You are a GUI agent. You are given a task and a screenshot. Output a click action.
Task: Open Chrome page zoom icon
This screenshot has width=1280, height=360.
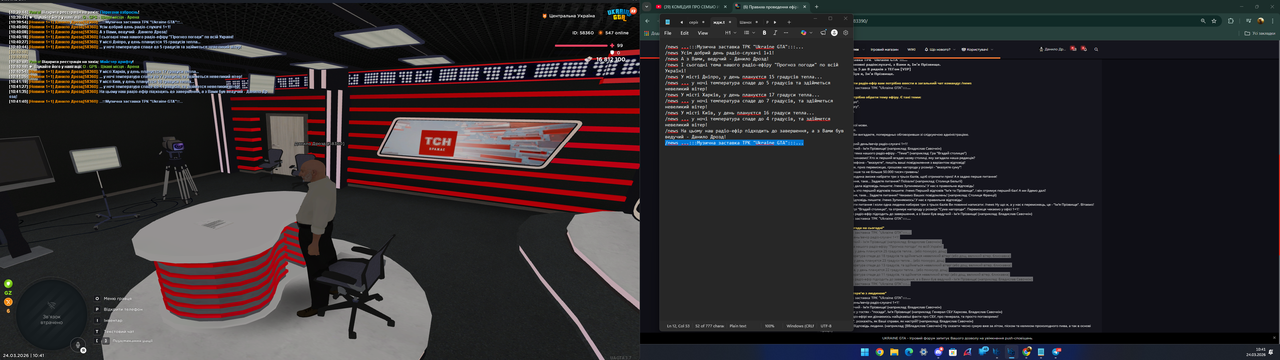(1203, 21)
